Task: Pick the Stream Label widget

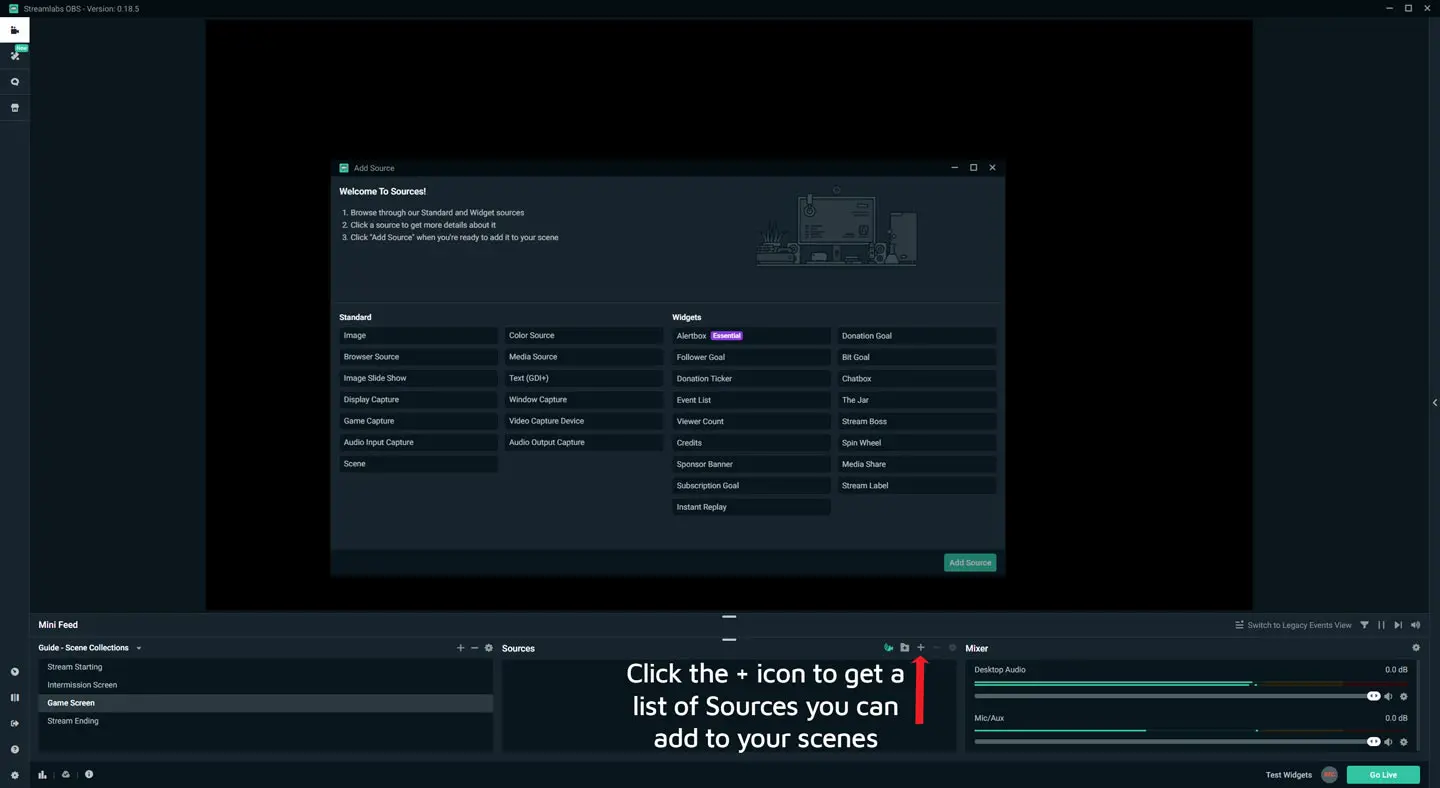Action: (916, 486)
